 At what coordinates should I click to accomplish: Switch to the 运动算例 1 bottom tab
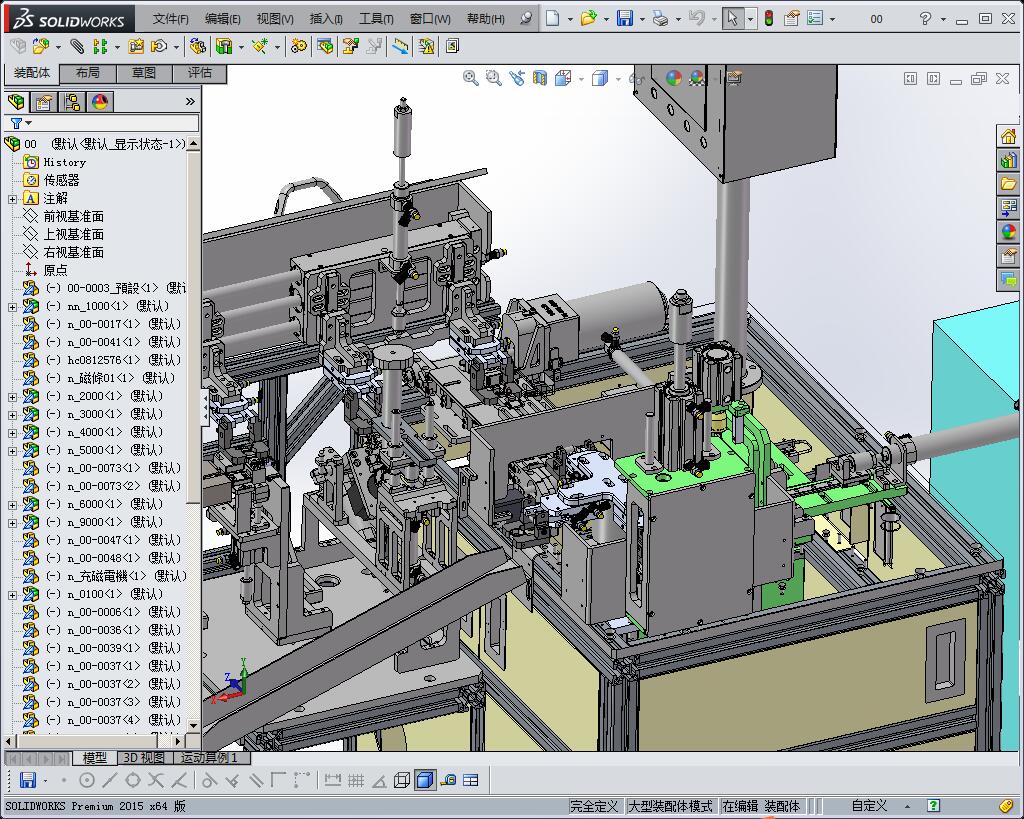pos(208,758)
